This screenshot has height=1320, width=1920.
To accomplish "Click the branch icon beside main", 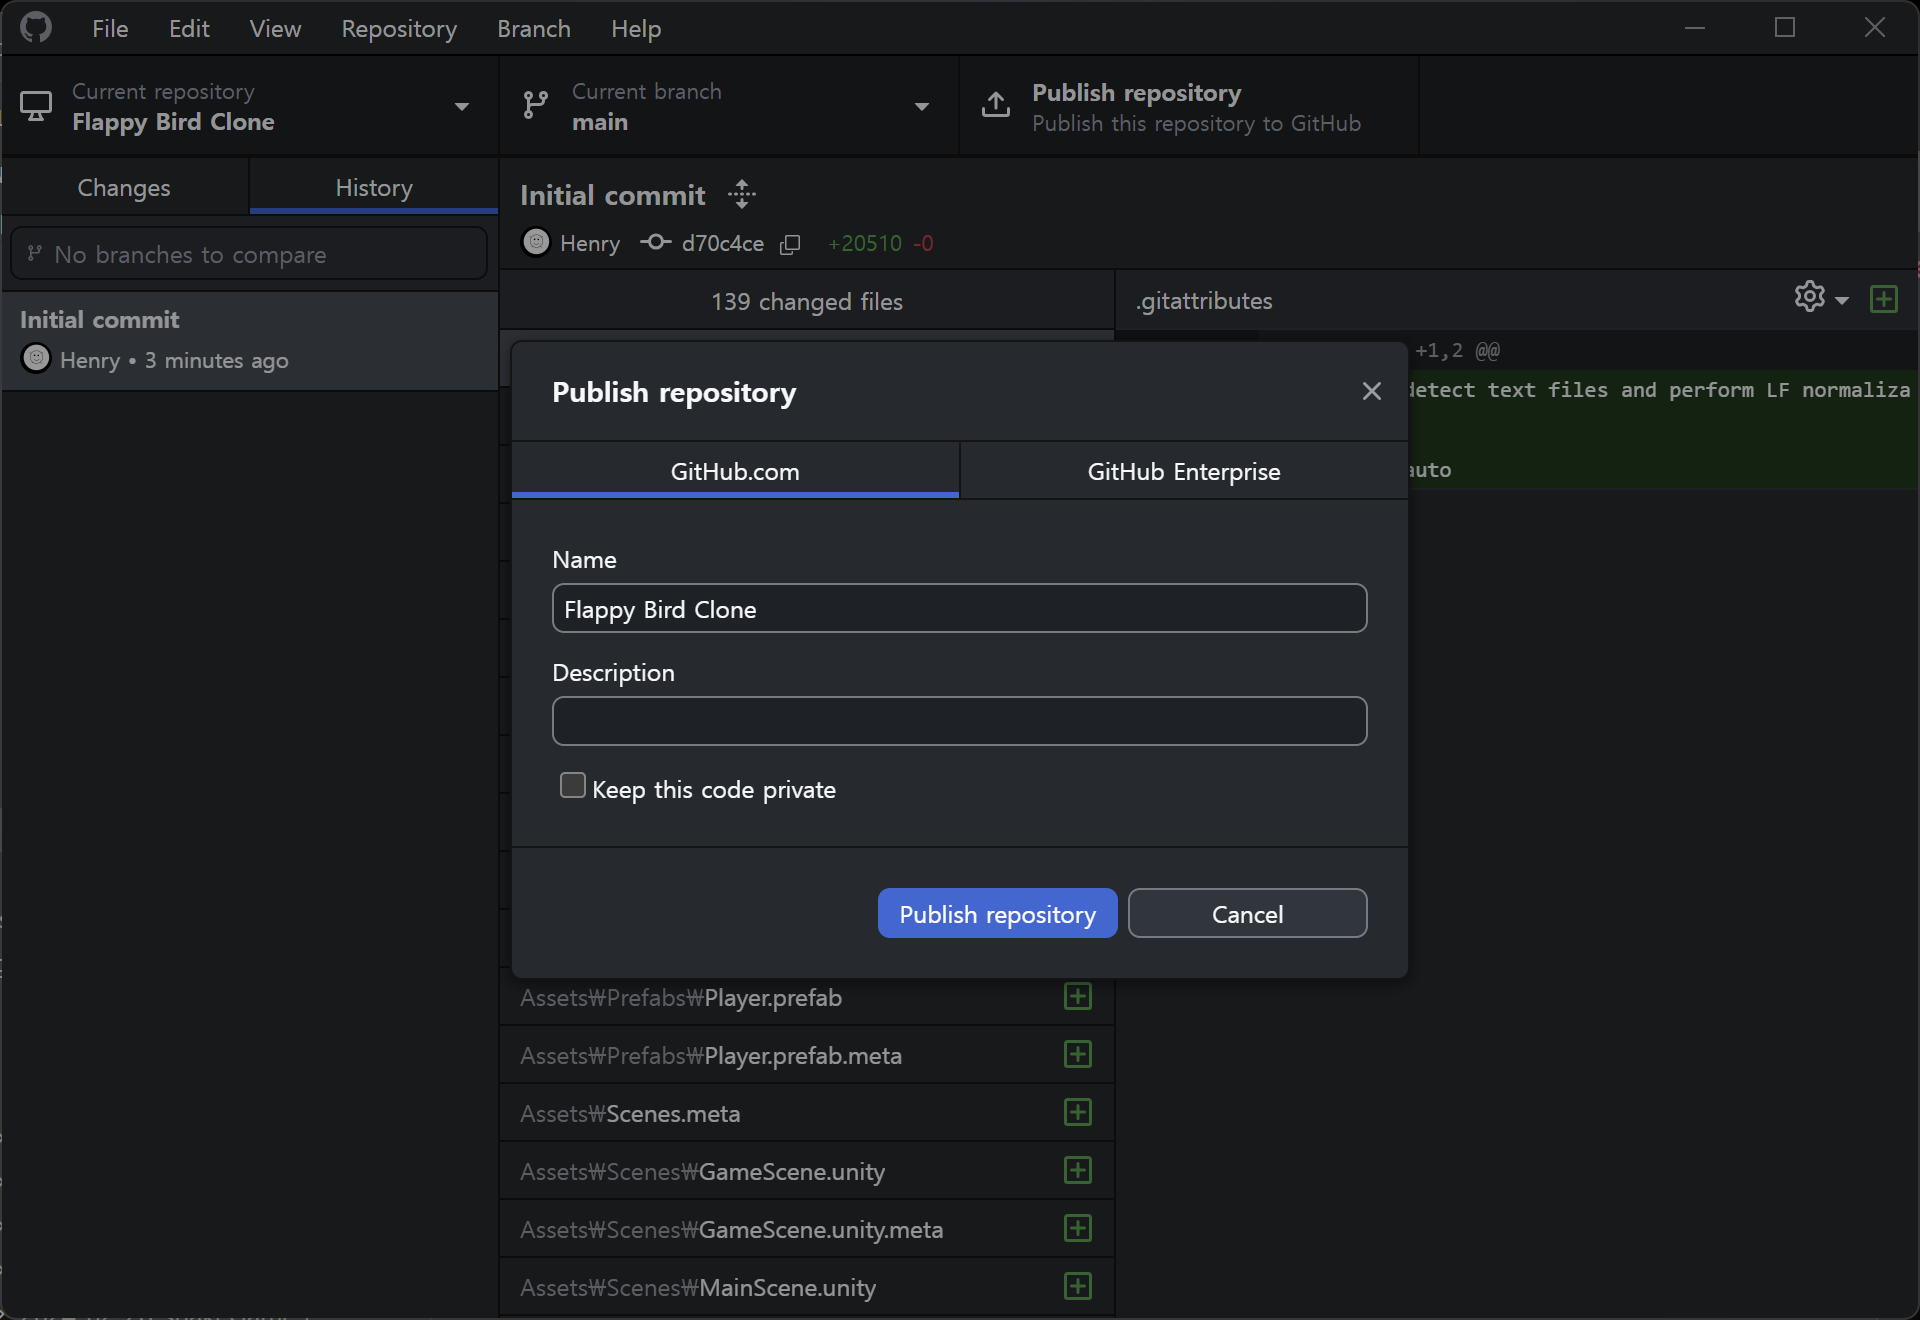I will click(536, 105).
